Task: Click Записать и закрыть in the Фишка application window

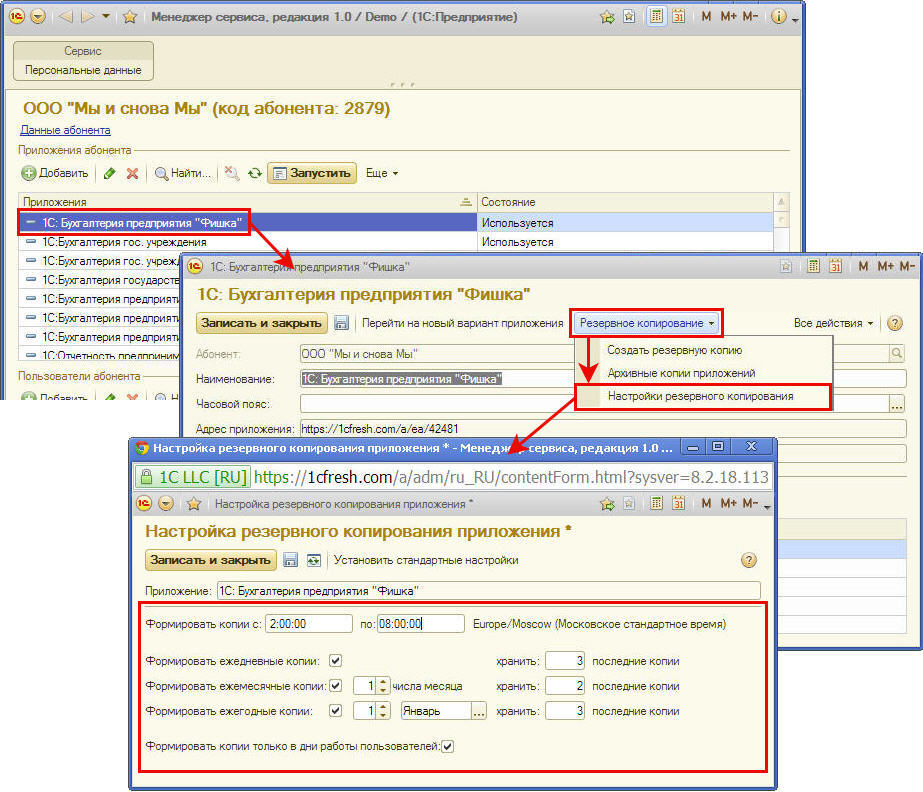Action: tap(261, 323)
